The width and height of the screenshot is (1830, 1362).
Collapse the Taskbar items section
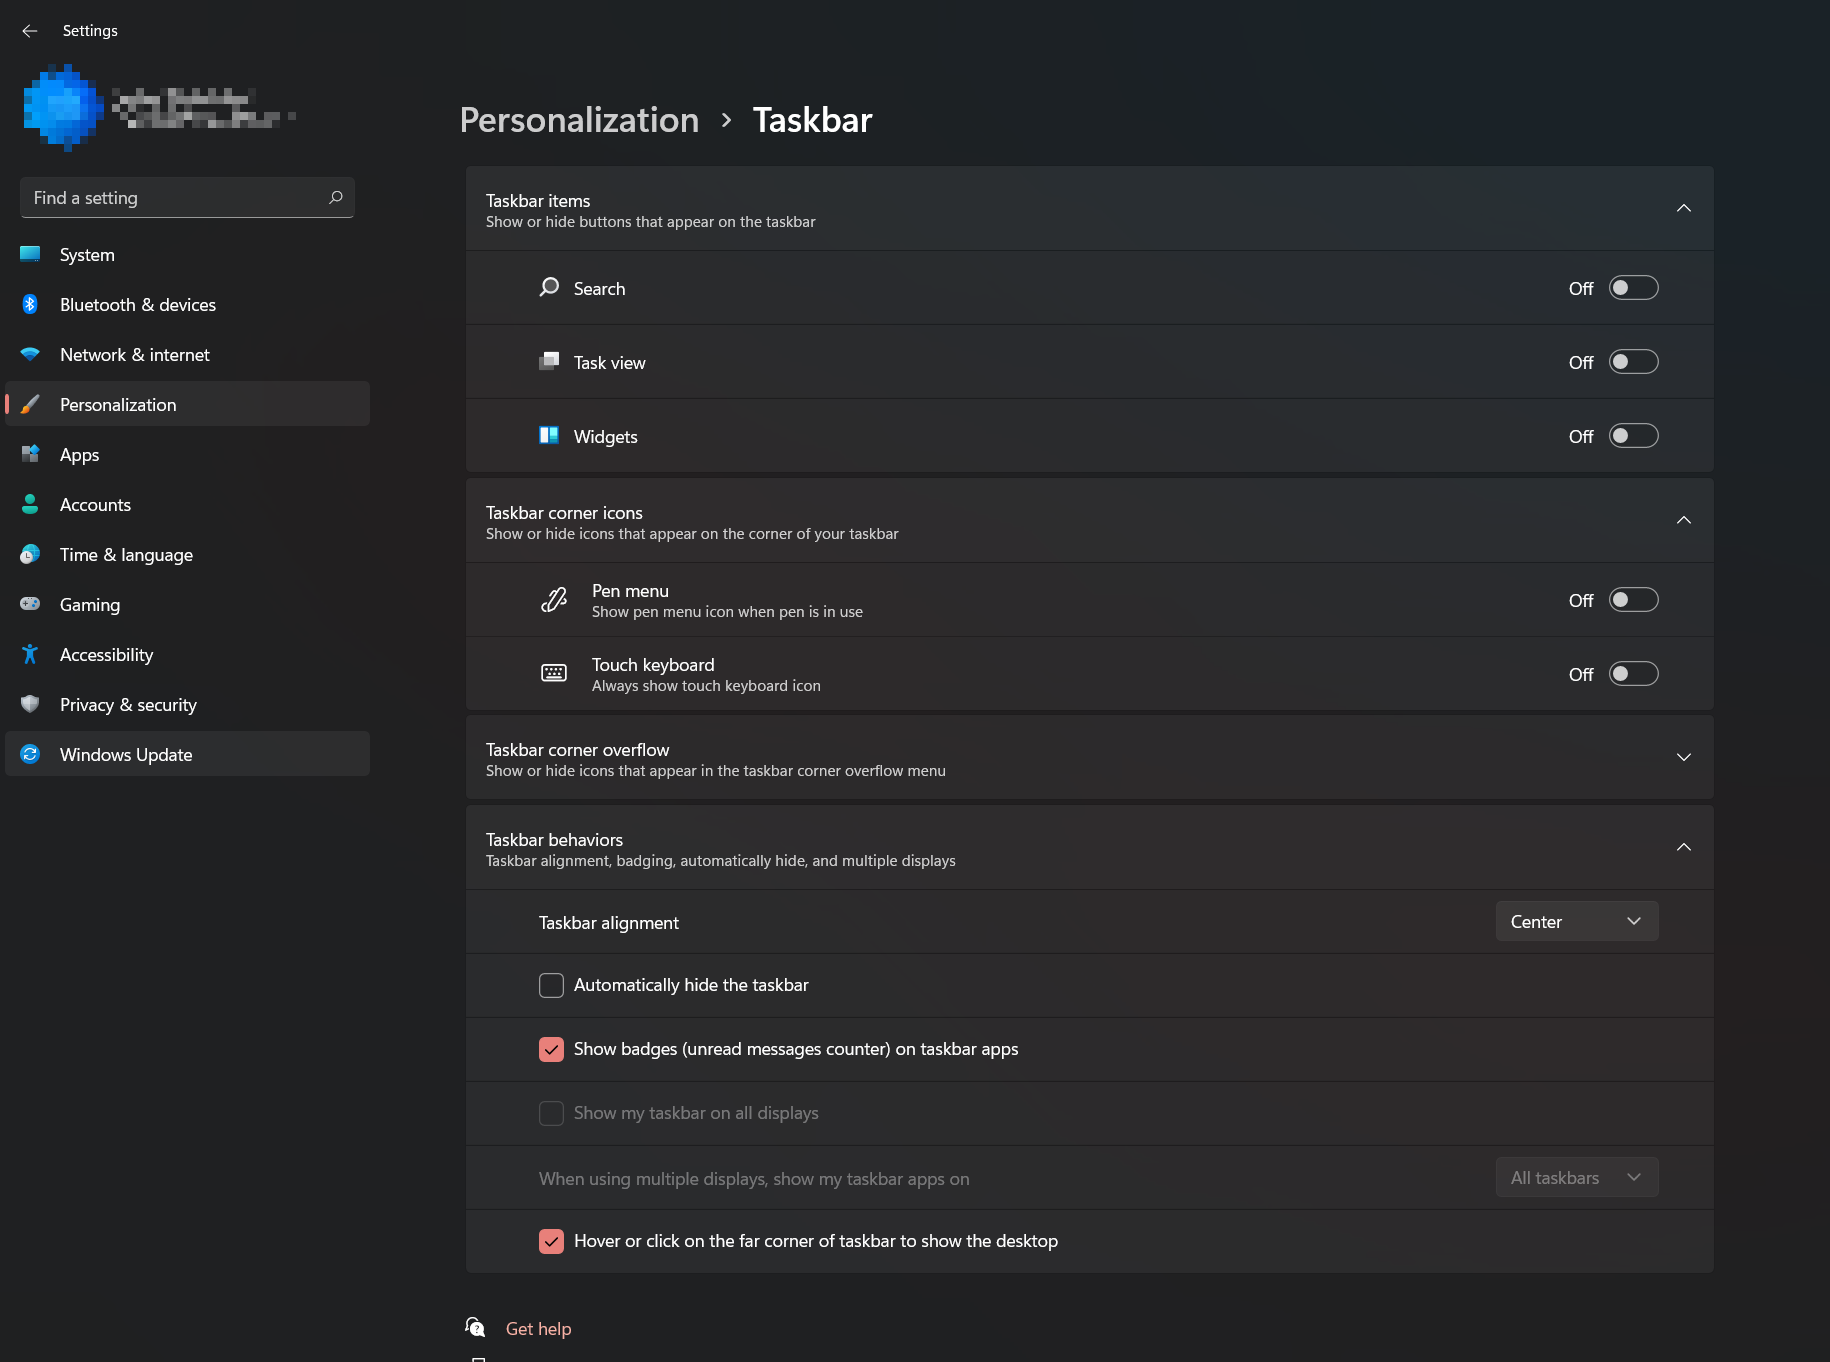[1684, 208]
